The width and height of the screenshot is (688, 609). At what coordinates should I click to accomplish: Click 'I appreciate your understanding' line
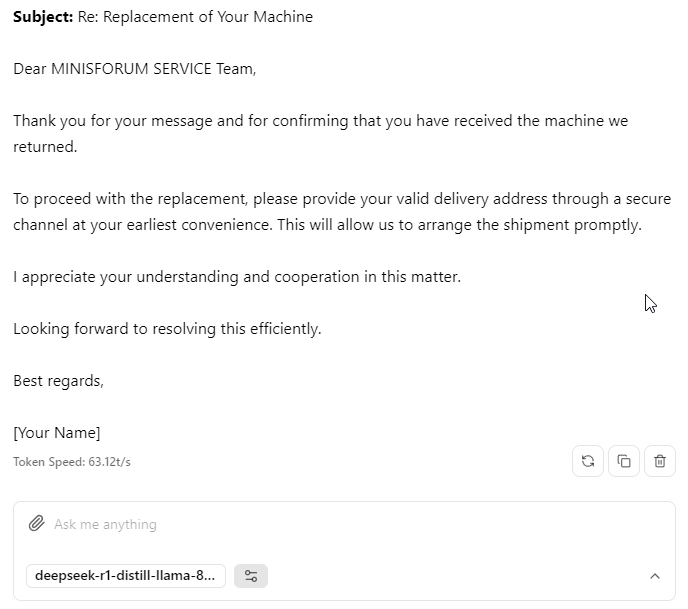[x=237, y=277]
